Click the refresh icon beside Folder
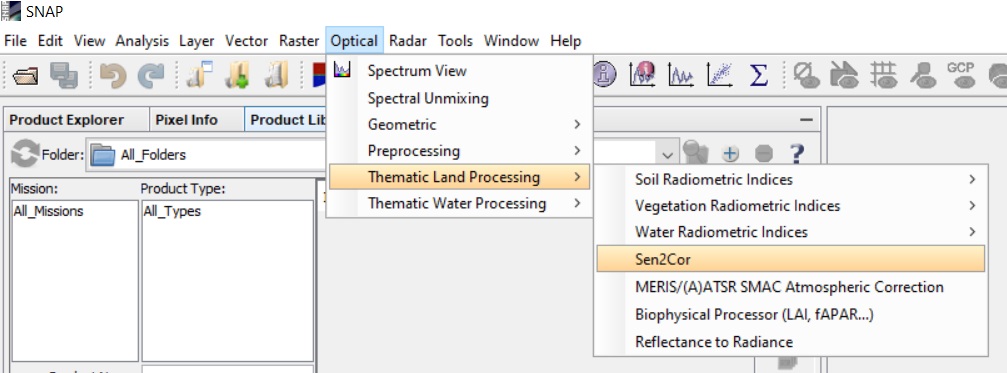The image size is (1007, 373). pos(25,154)
